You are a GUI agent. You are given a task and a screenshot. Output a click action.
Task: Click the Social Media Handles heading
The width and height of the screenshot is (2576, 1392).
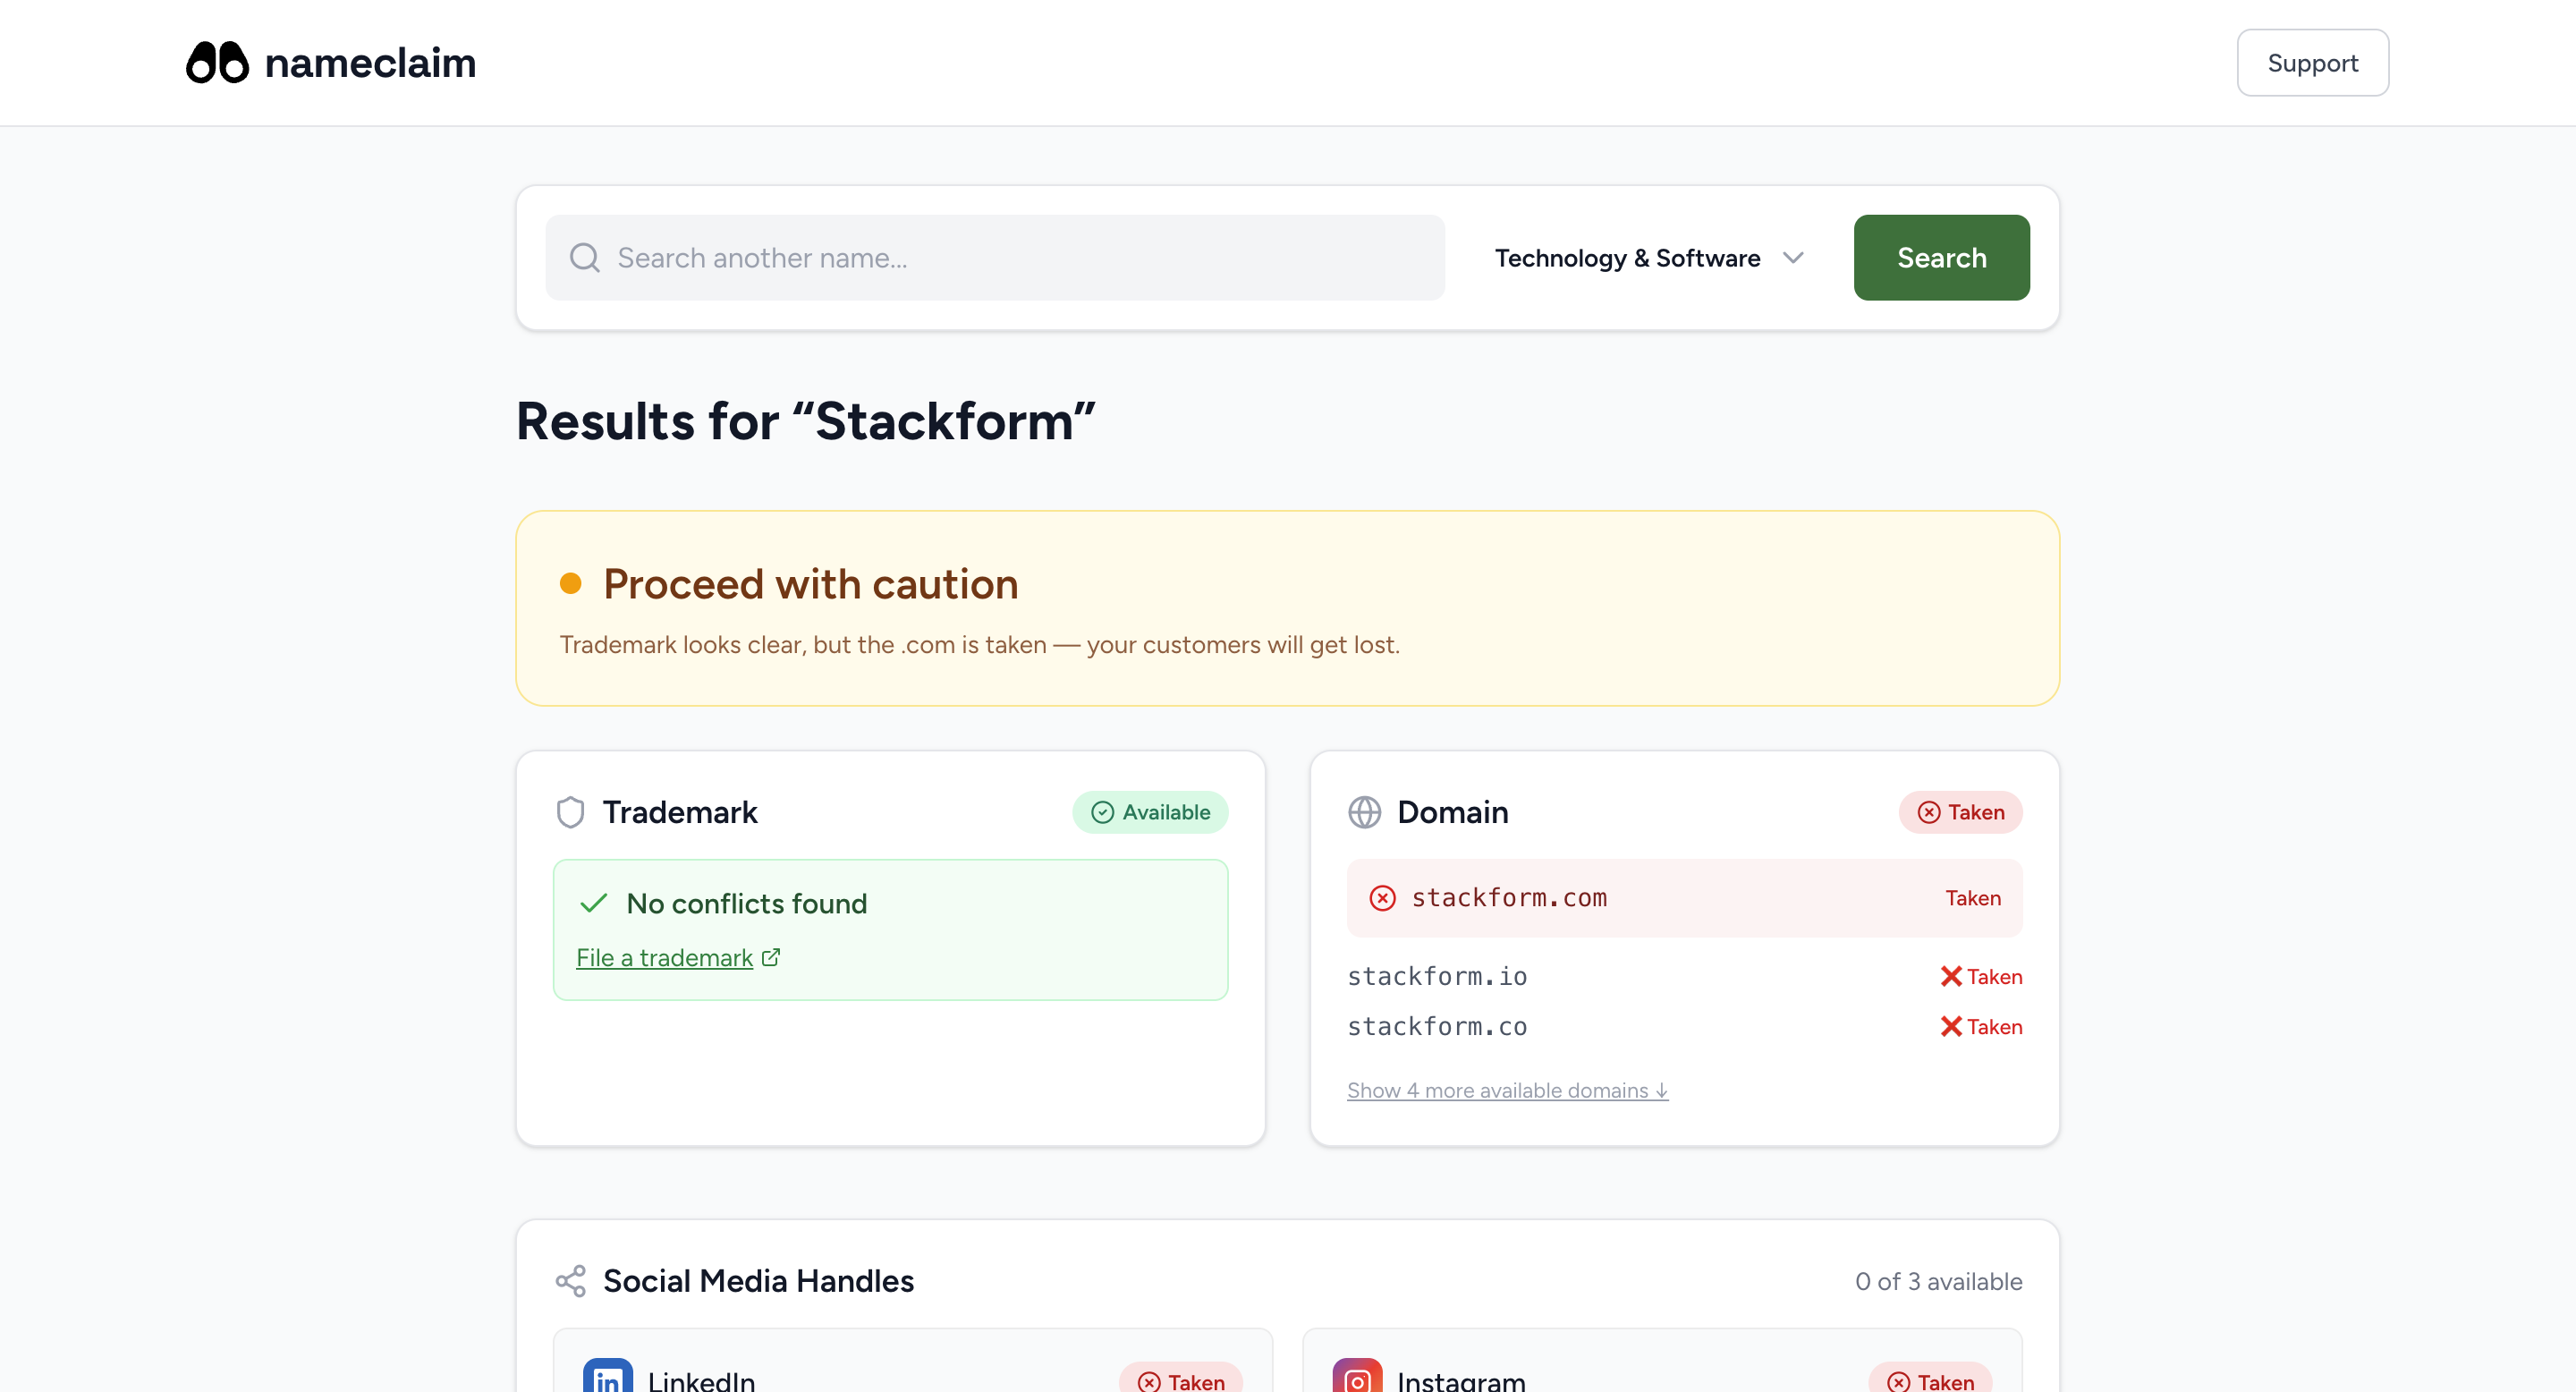(758, 1281)
